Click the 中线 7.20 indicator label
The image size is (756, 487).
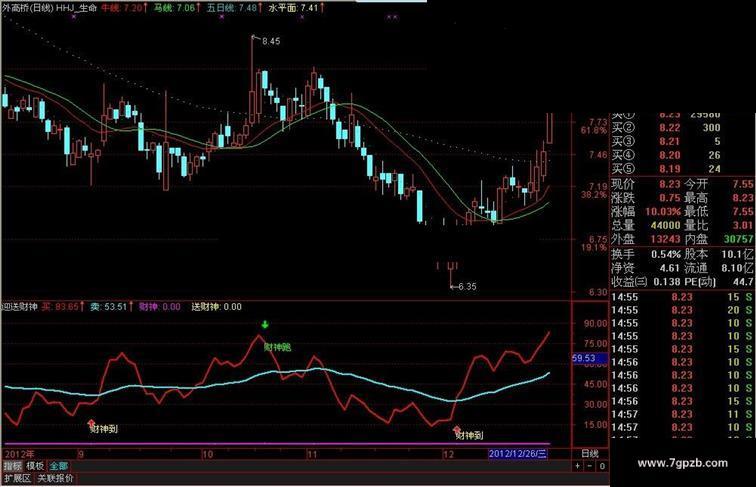124,8
